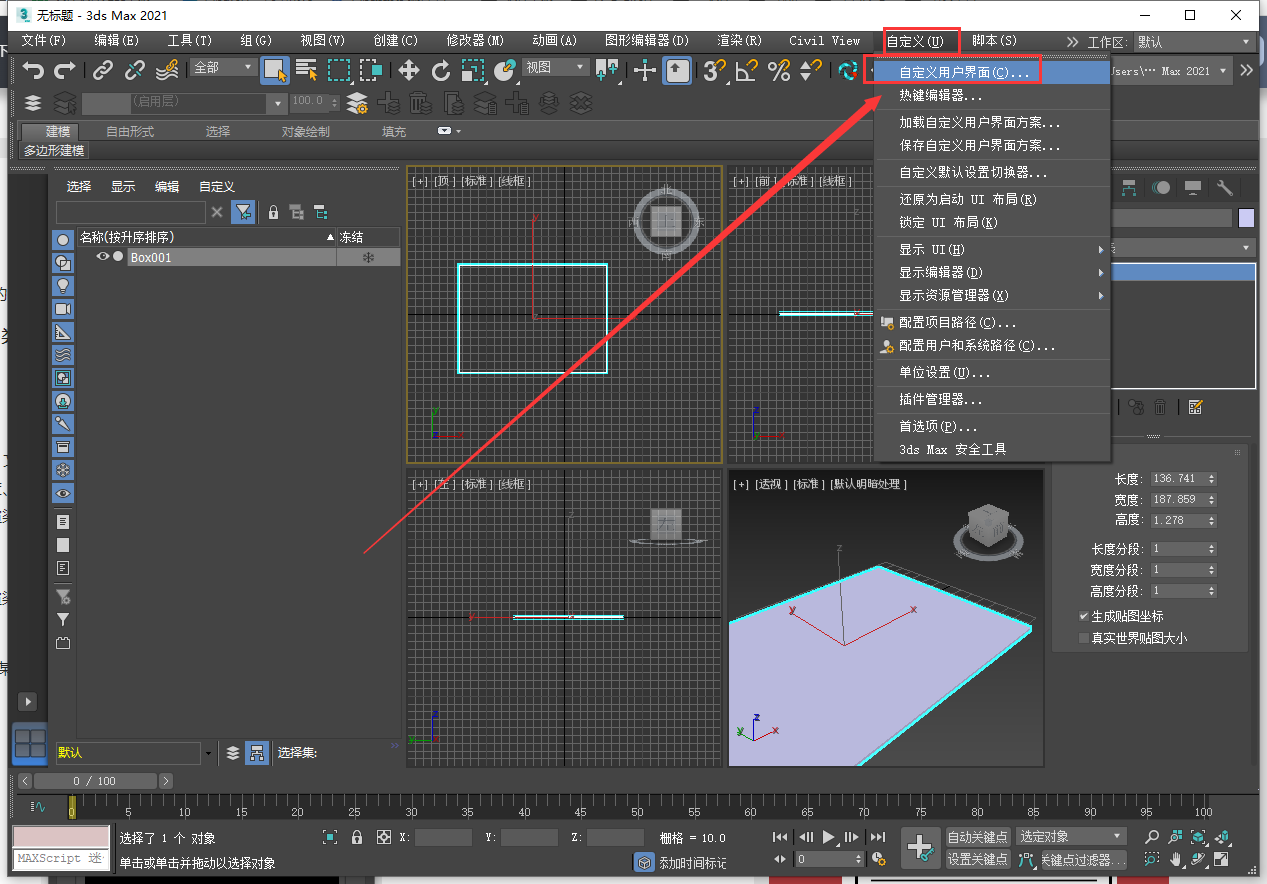Viewport: 1267px width, 884px height.
Task: Toggle Box001 eye visibility icon
Action: click(x=102, y=257)
